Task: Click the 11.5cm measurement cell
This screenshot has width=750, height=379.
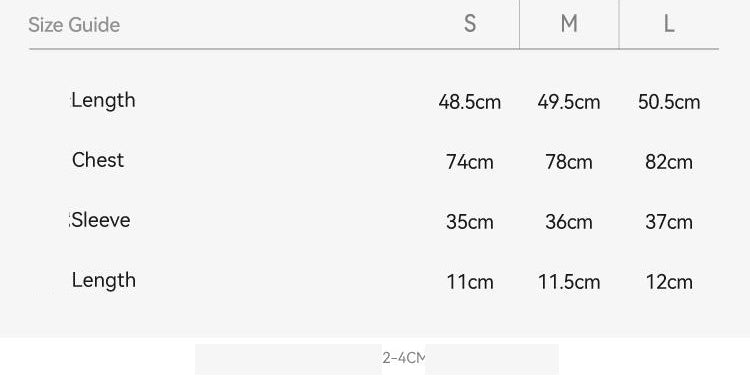Action: tap(569, 282)
